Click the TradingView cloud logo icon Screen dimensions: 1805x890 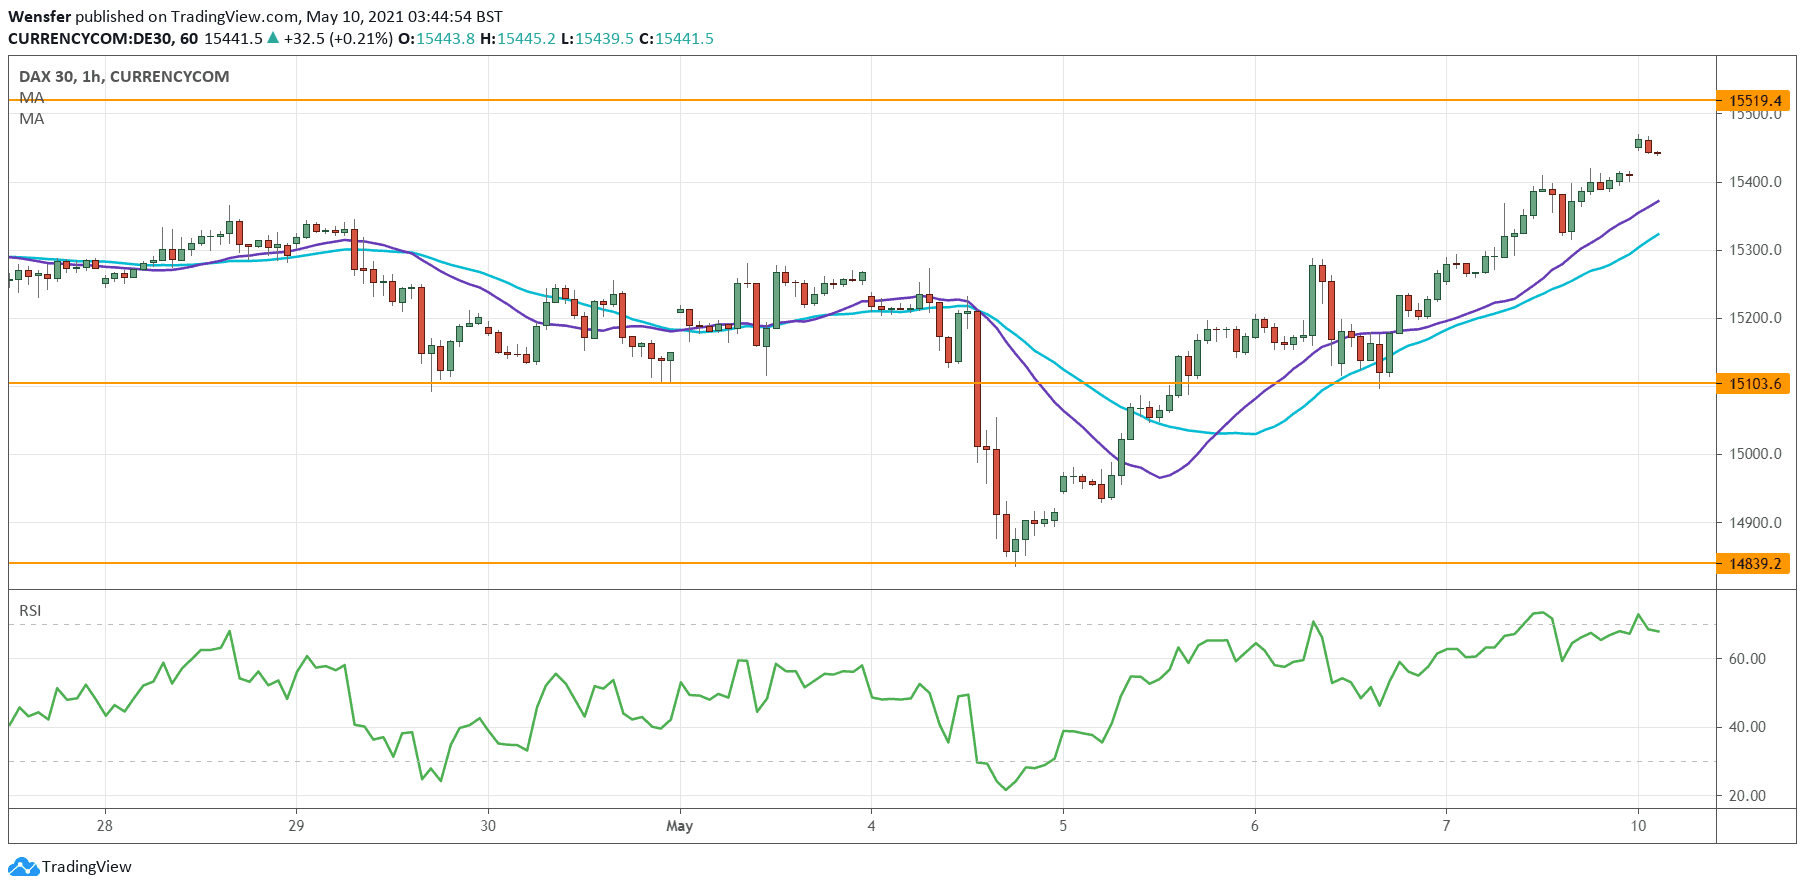[24, 867]
